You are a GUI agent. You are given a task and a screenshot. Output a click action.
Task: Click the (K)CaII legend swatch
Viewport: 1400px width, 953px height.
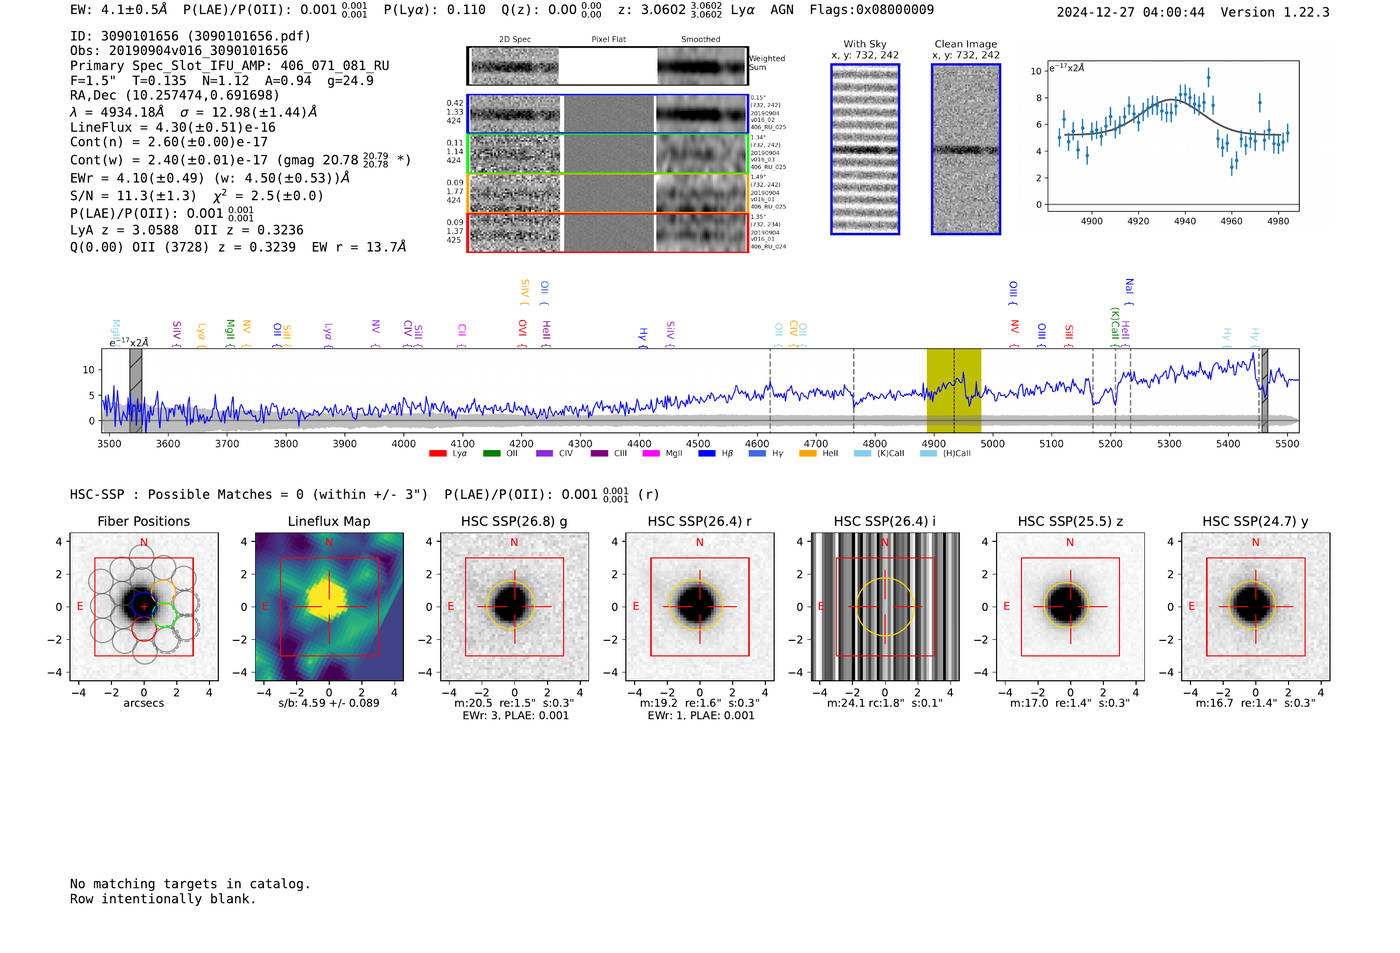(x=862, y=453)
